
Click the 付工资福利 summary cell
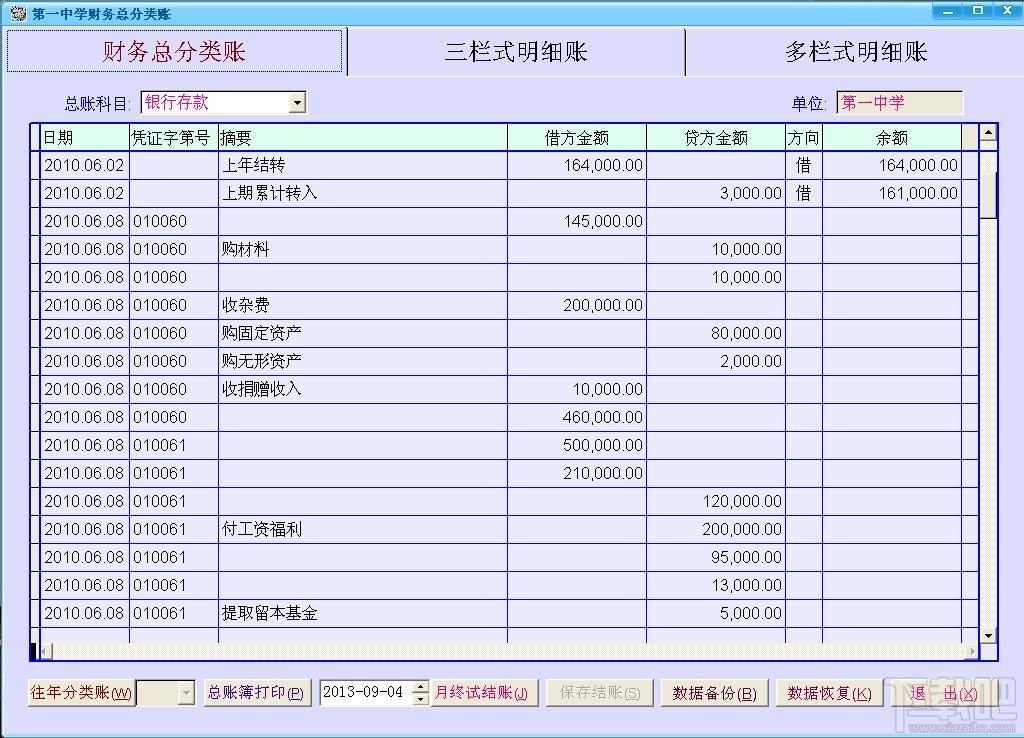pos(363,529)
